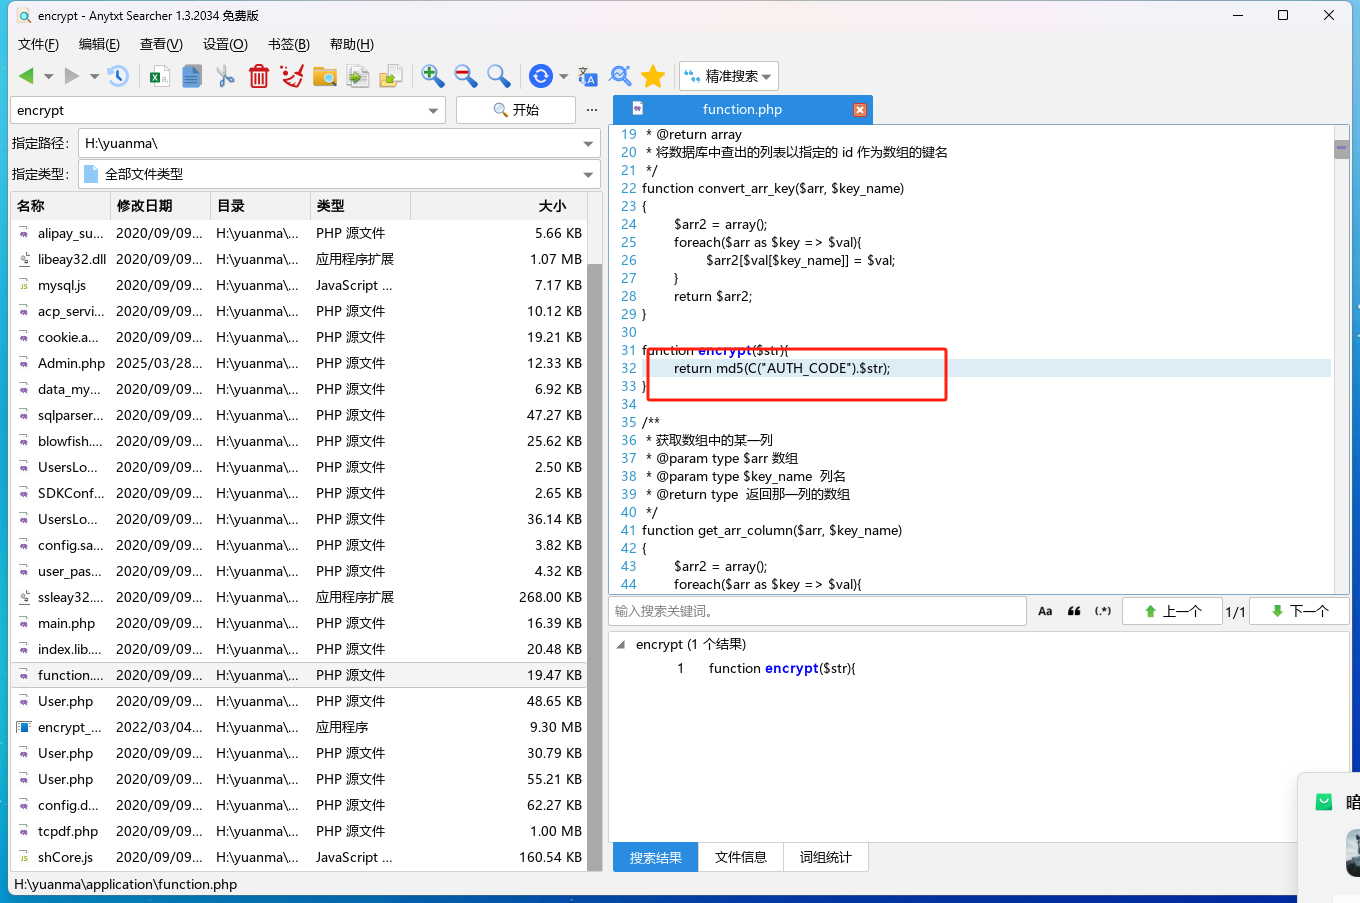1360x903 pixels.
Task: Switch to the 文件信息 tab
Action: tap(740, 857)
